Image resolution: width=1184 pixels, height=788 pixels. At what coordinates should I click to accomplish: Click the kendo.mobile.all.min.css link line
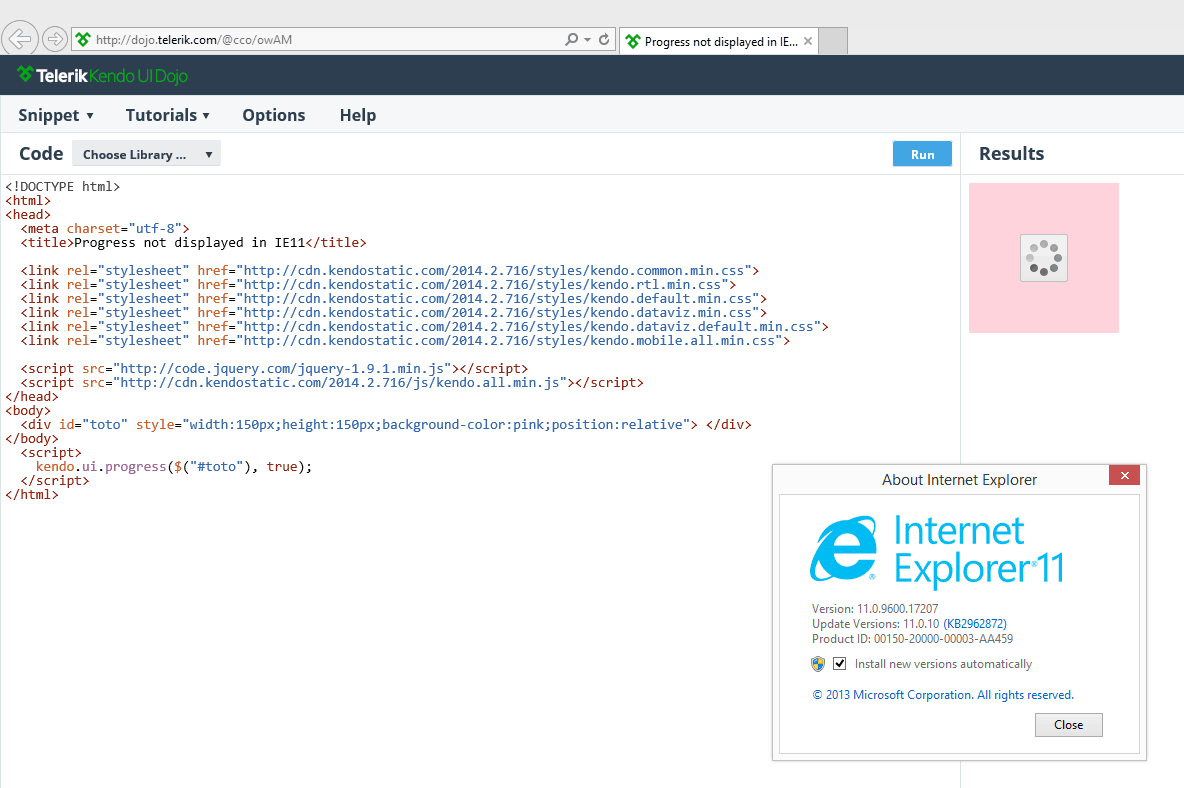[405, 340]
